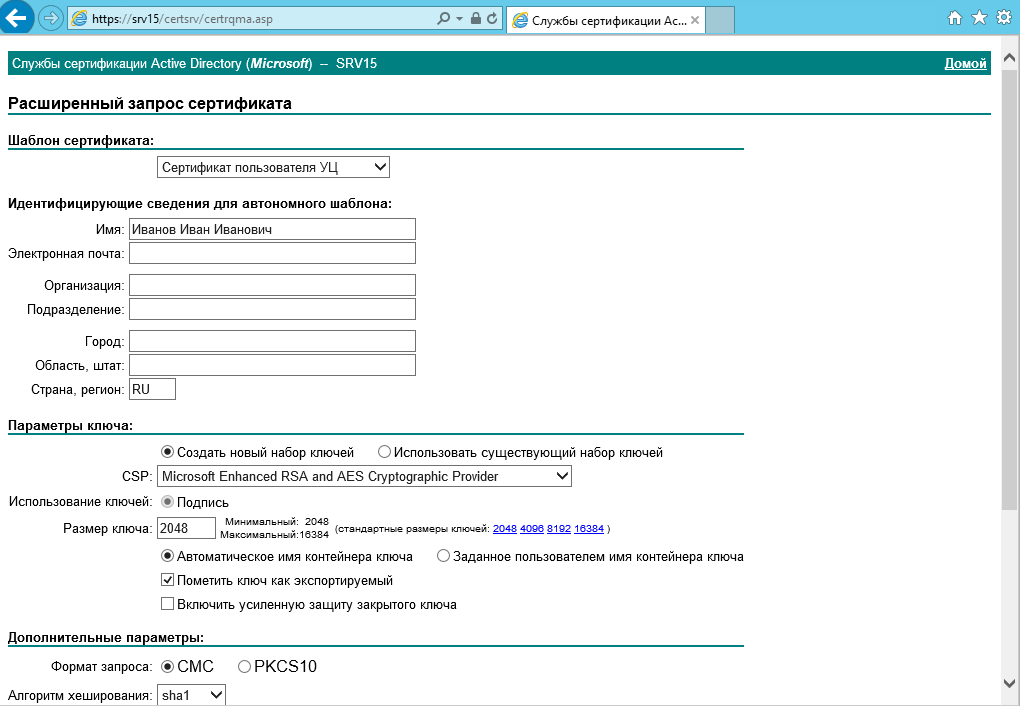Image resolution: width=1020 pixels, height=706 pixels.
Task: Open the search magnifier in address bar
Action: coord(444,18)
